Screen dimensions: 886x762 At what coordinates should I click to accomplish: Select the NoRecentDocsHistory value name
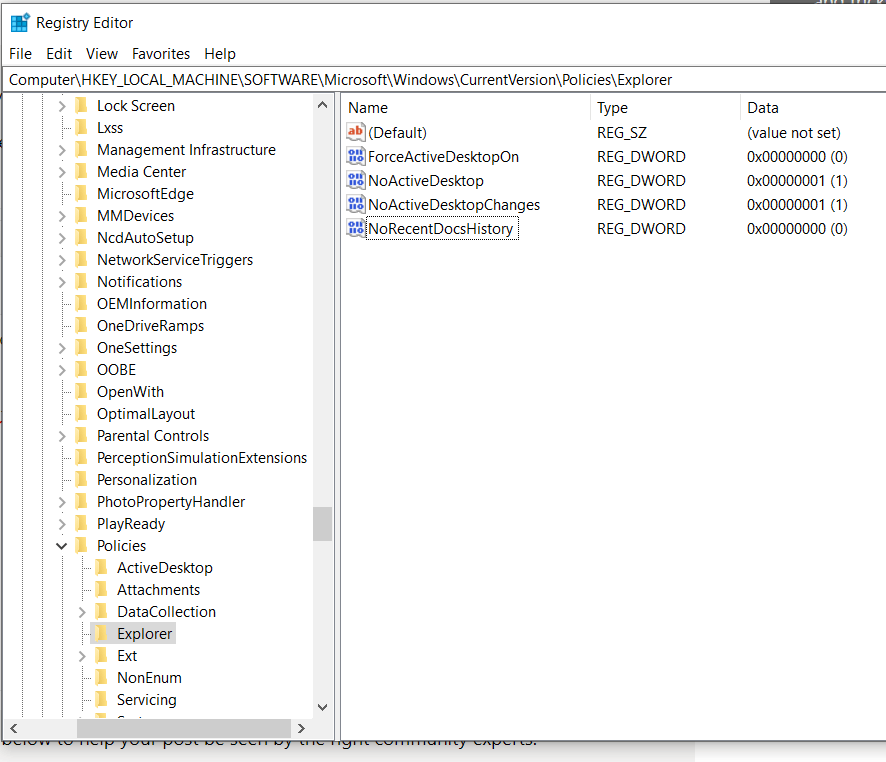[442, 229]
